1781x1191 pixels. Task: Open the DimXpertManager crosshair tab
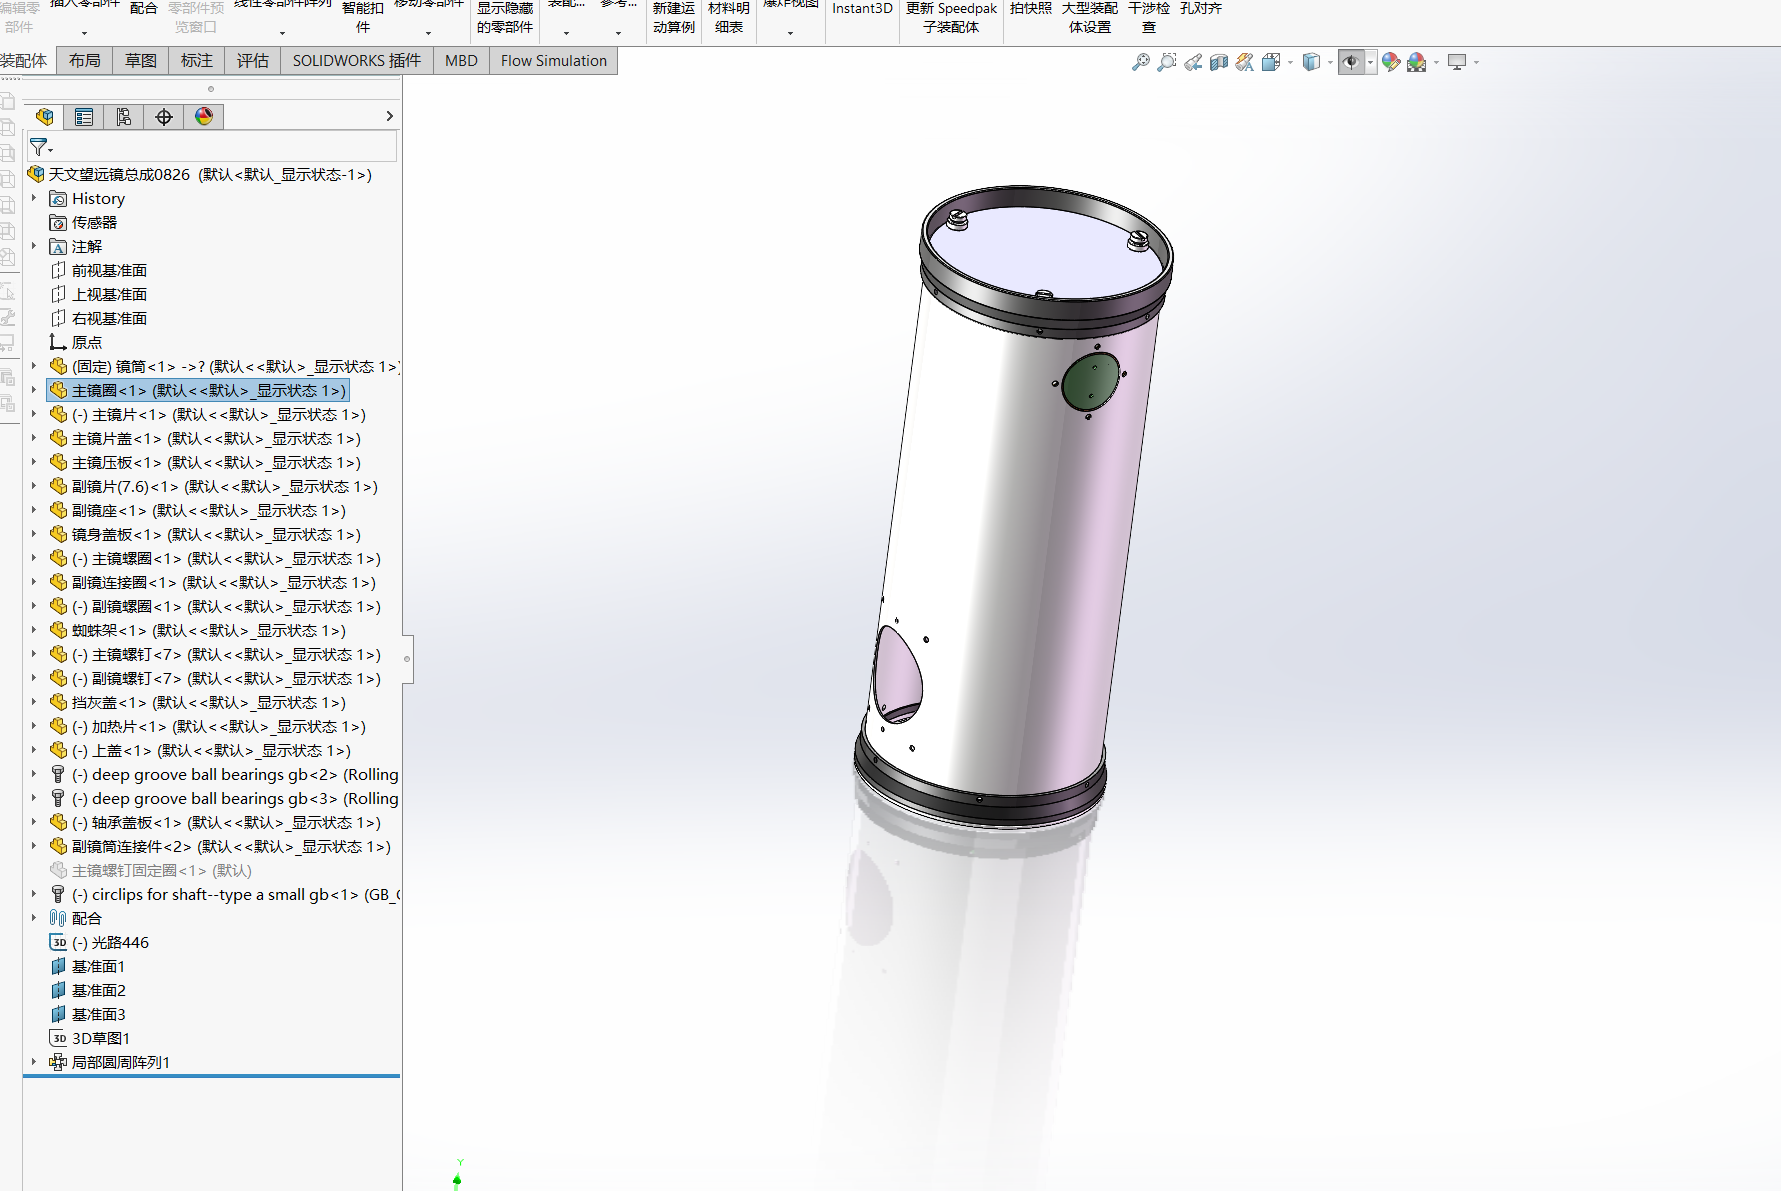(164, 117)
